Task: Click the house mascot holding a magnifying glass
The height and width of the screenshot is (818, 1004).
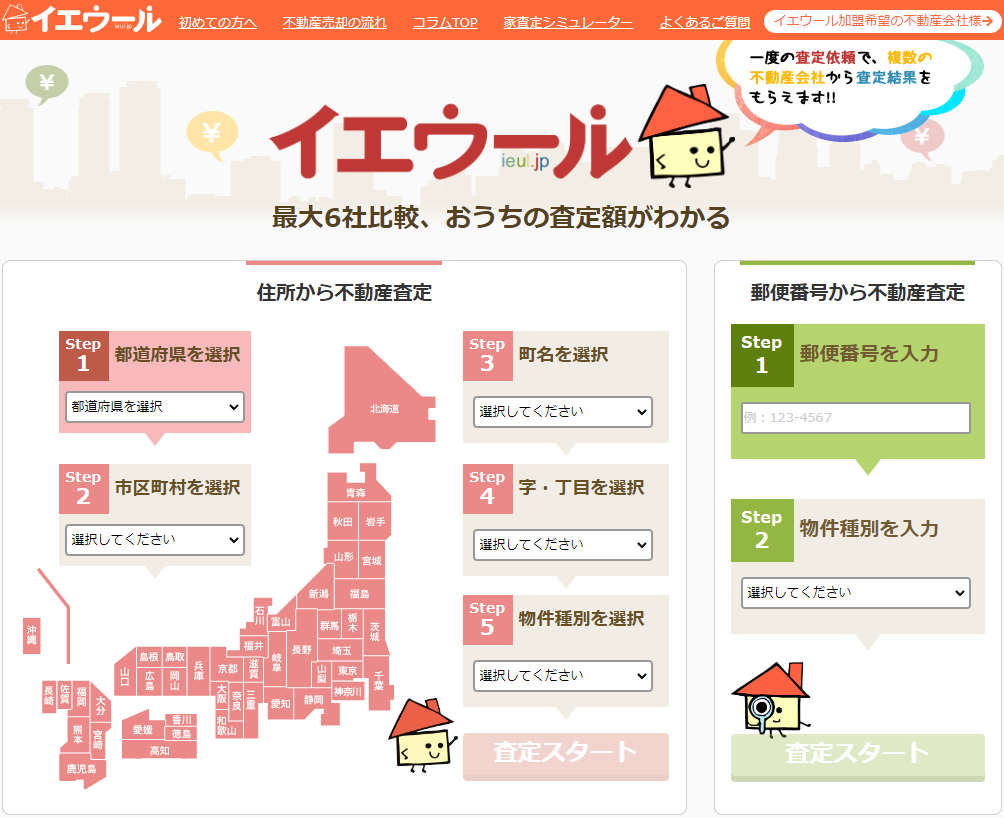Action: tap(770, 698)
